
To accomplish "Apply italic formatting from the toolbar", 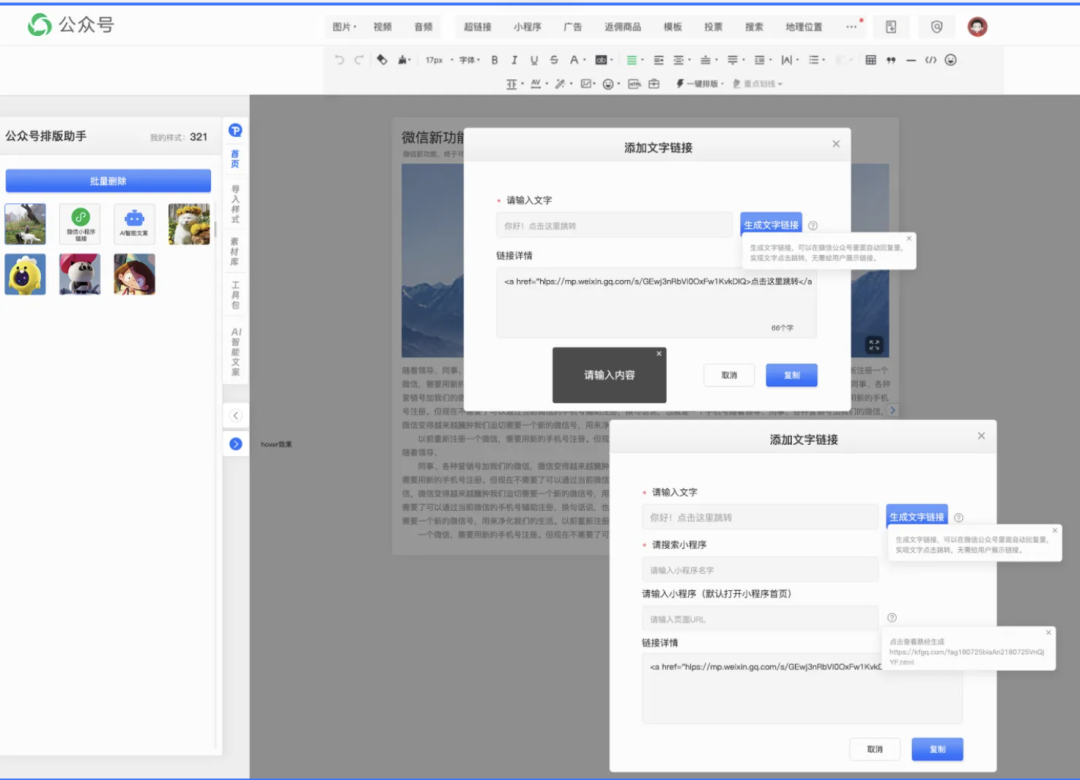I will (514, 60).
